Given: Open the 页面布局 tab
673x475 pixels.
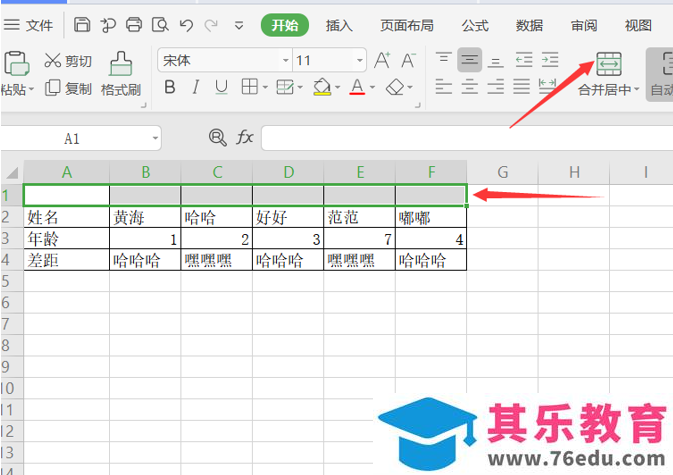Looking at the screenshot, I should pyautogui.click(x=406, y=26).
